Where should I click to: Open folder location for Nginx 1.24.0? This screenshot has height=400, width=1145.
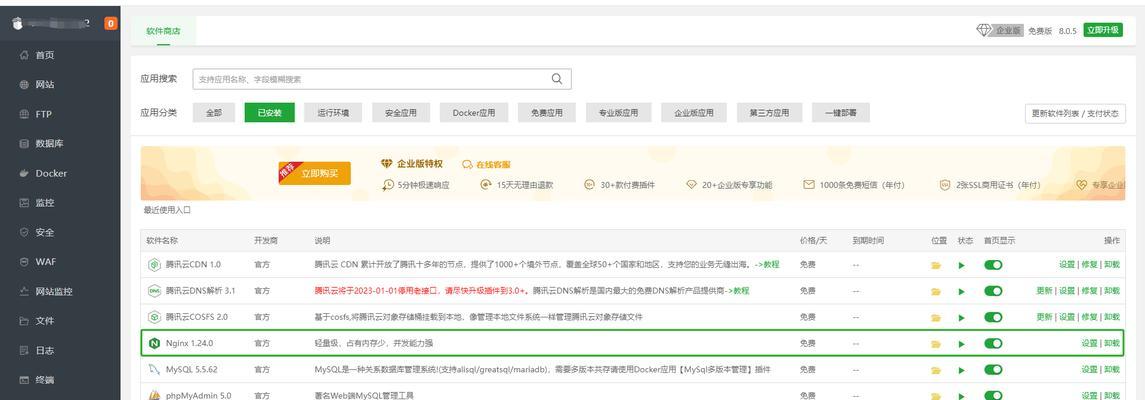936,344
